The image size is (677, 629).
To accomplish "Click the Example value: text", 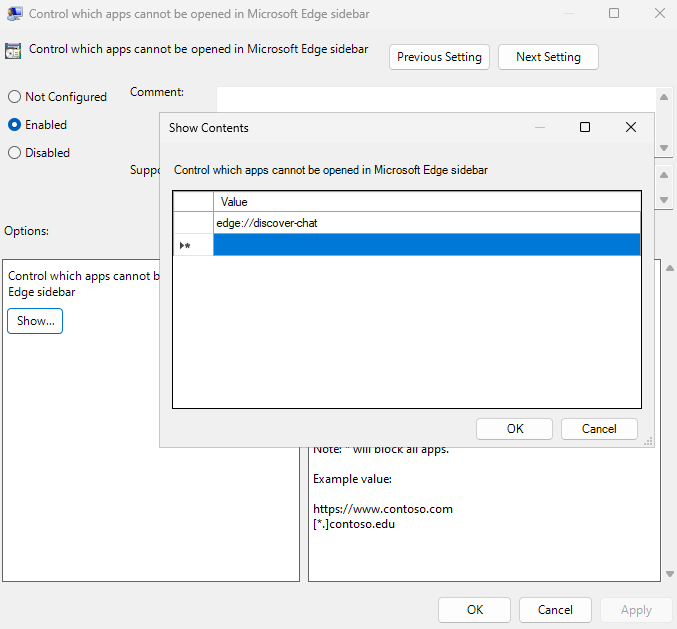I will (352, 479).
